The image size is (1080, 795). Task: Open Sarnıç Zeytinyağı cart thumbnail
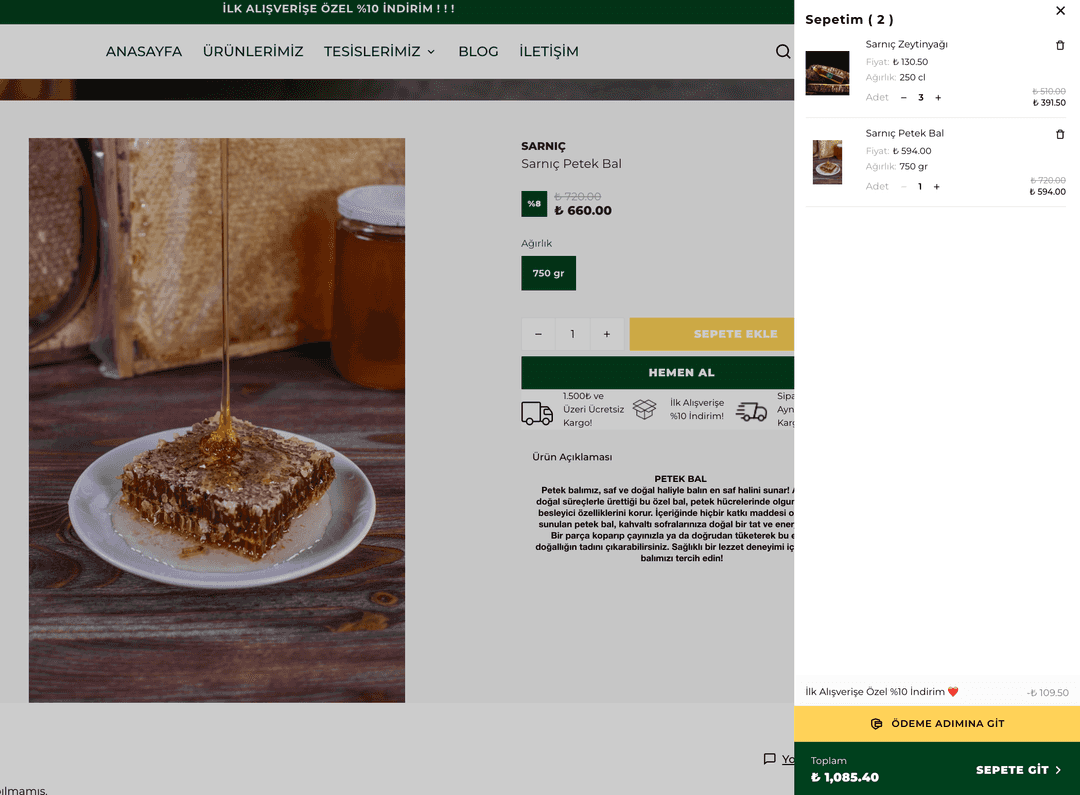click(x=827, y=73)
